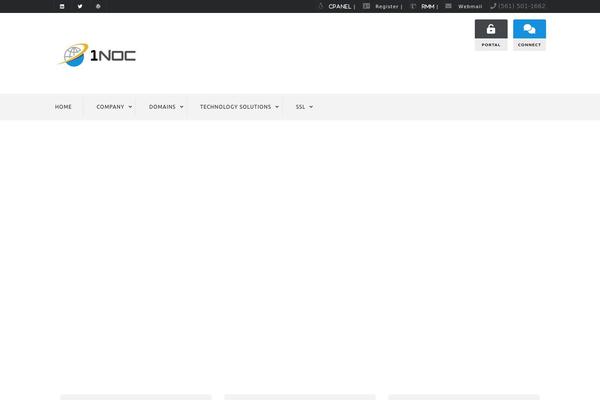
Task: Open the CPANEL link
Action: [x=340, y=7]
